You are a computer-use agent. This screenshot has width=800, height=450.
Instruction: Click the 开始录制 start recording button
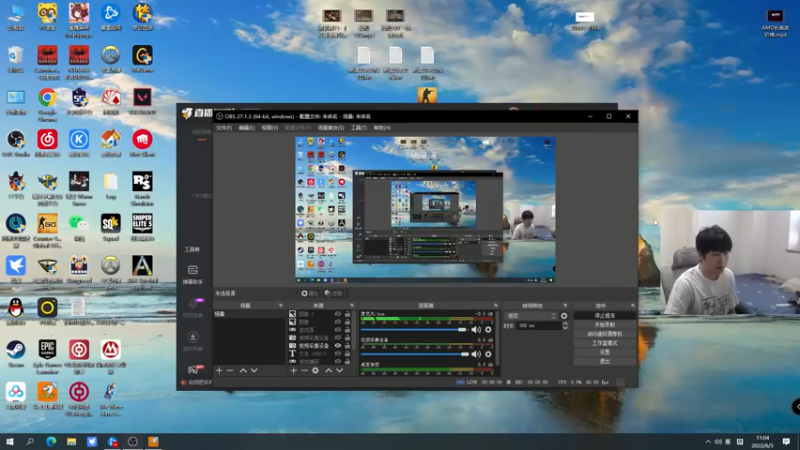(604, 324)
